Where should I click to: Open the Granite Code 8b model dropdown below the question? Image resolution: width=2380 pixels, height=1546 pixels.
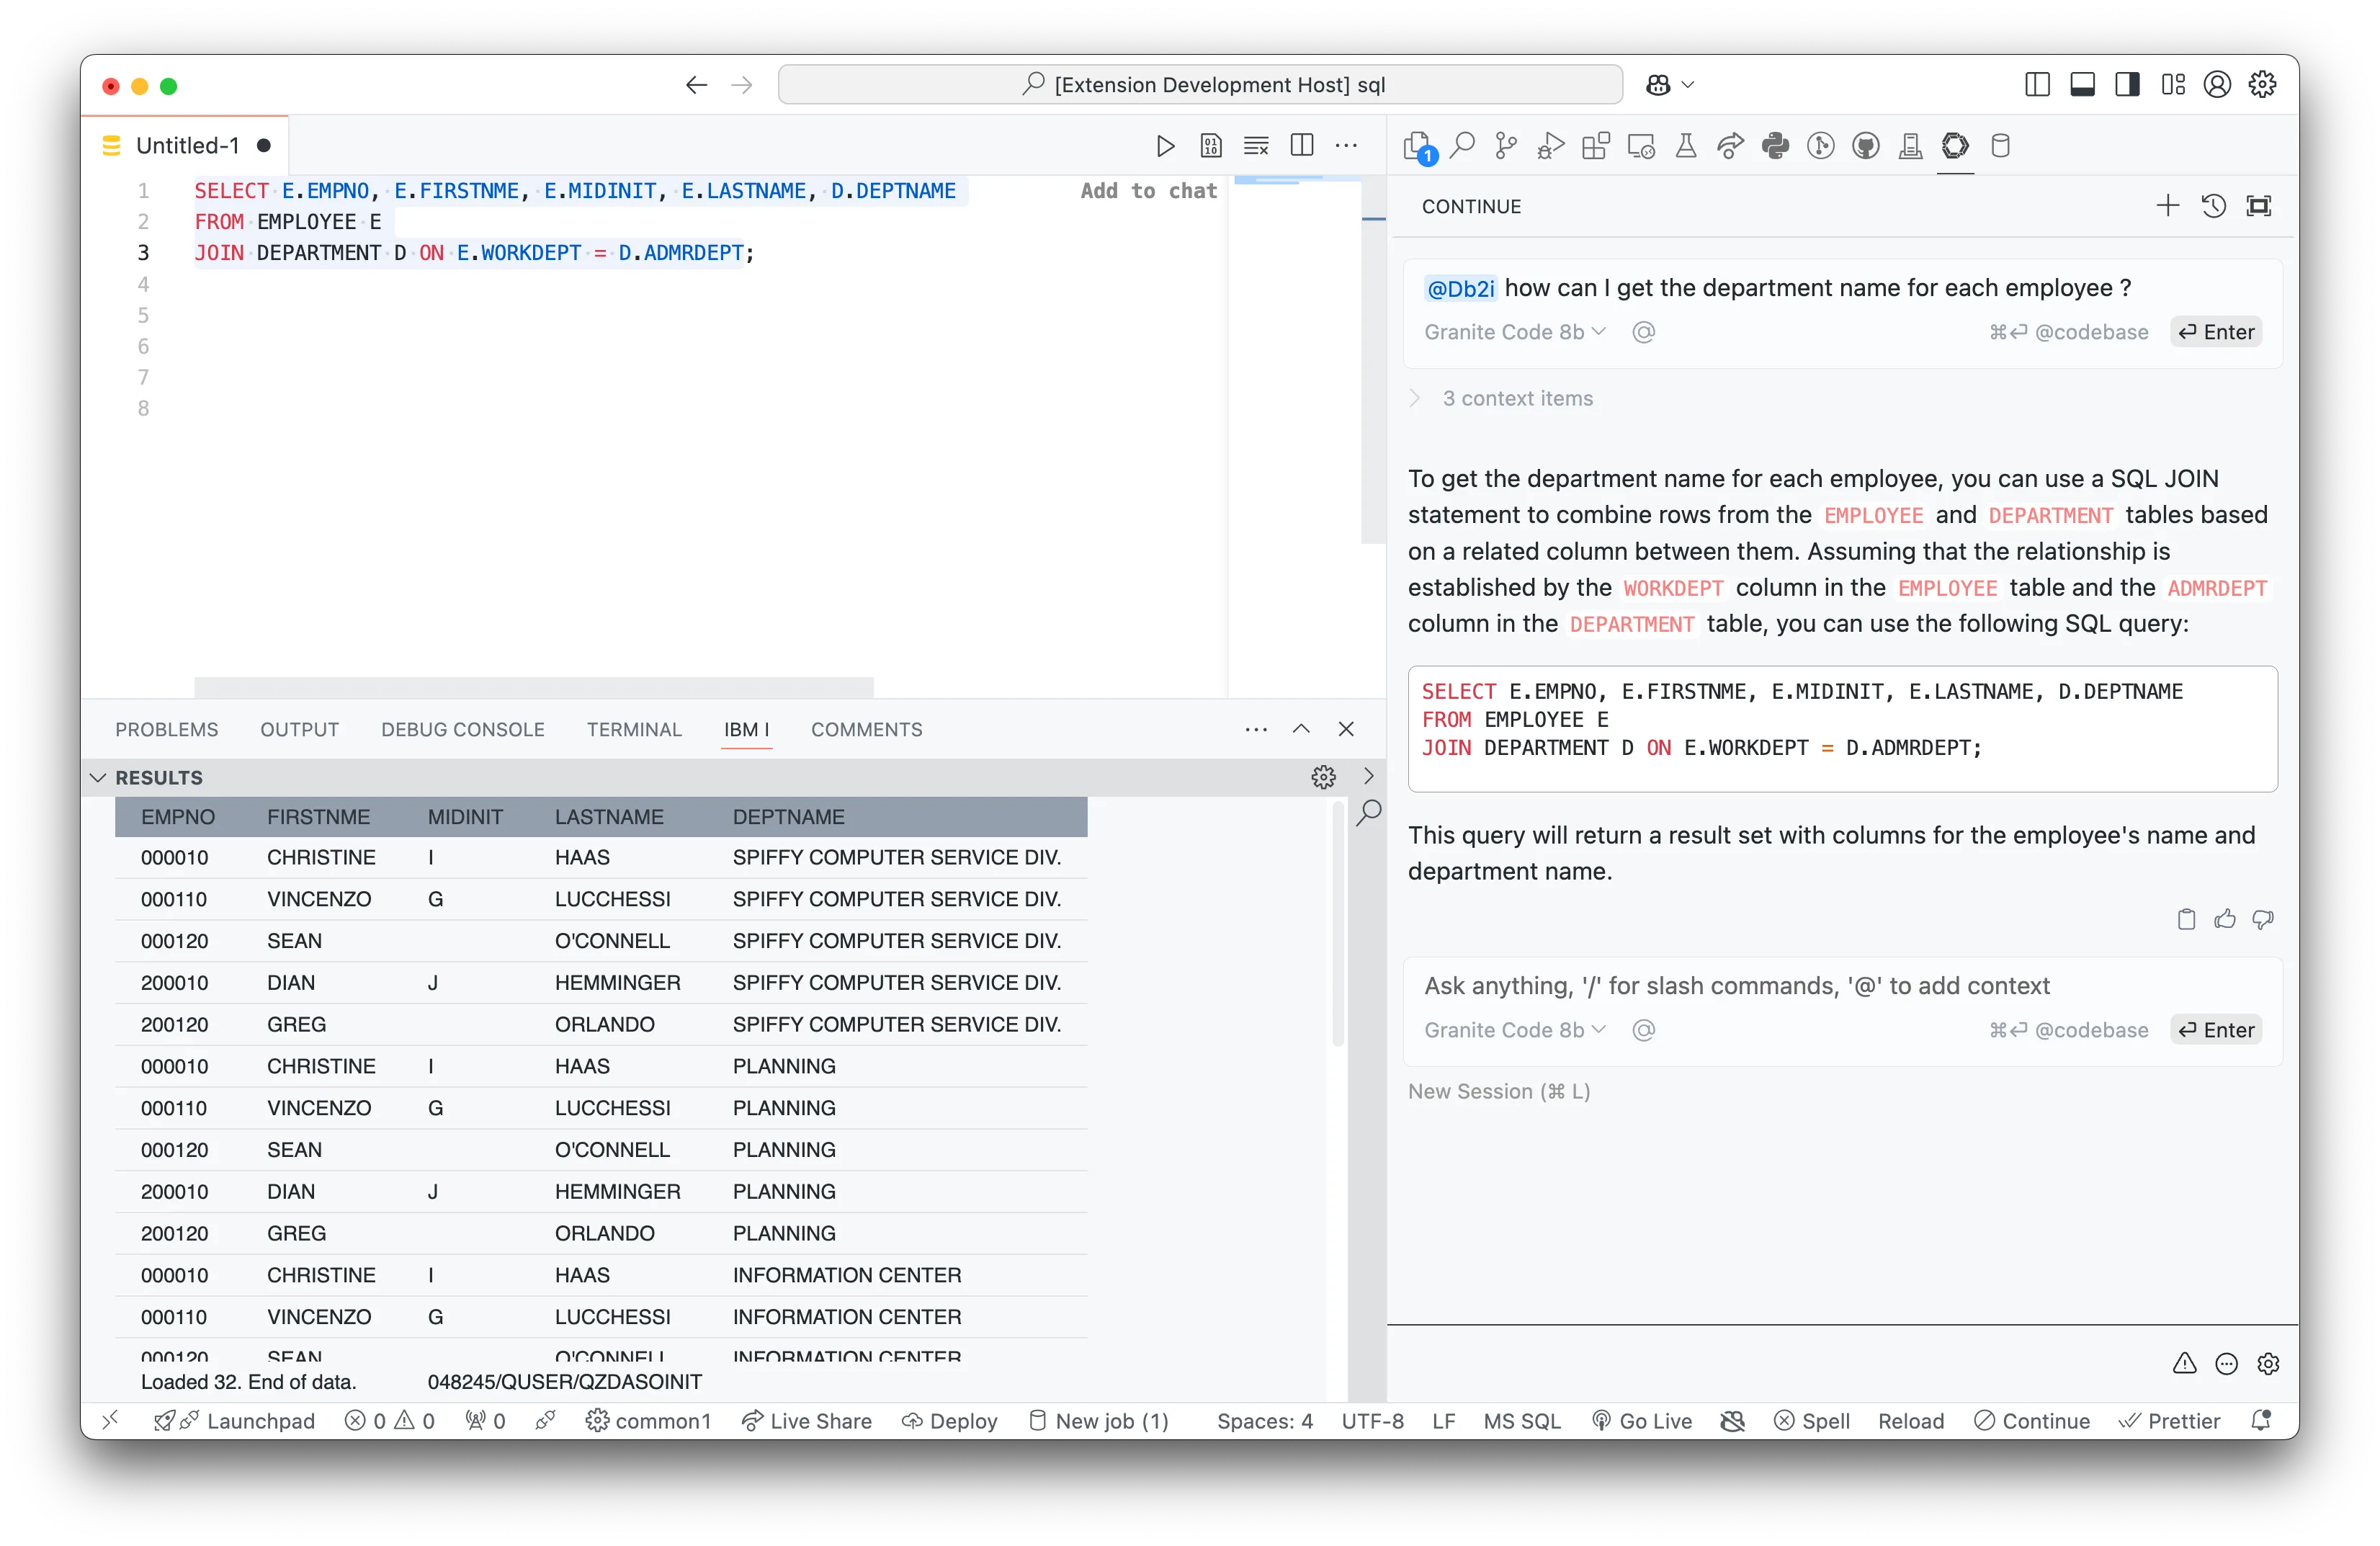(x=1514, y=332)
